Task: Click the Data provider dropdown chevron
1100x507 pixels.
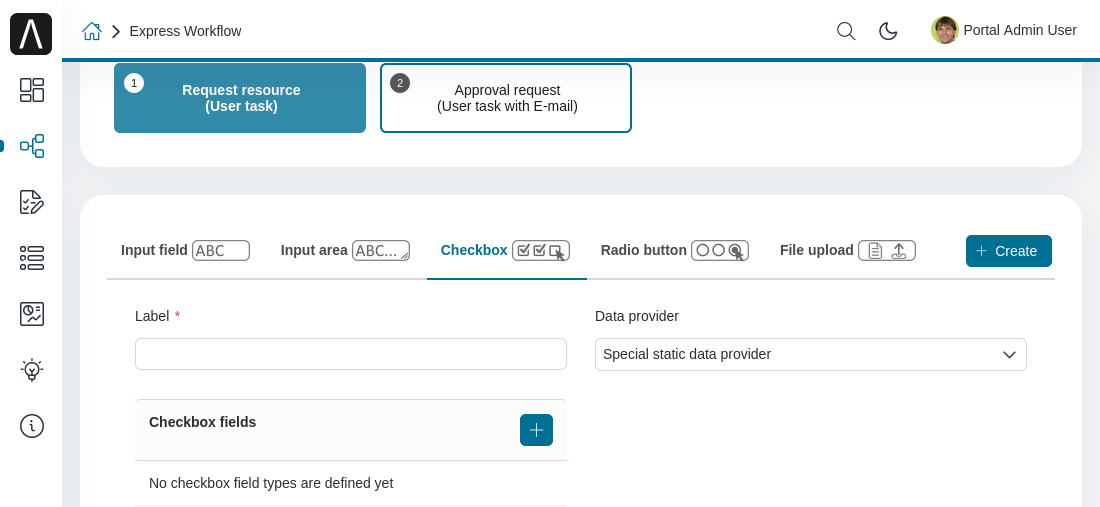Action: [1010, 355]
